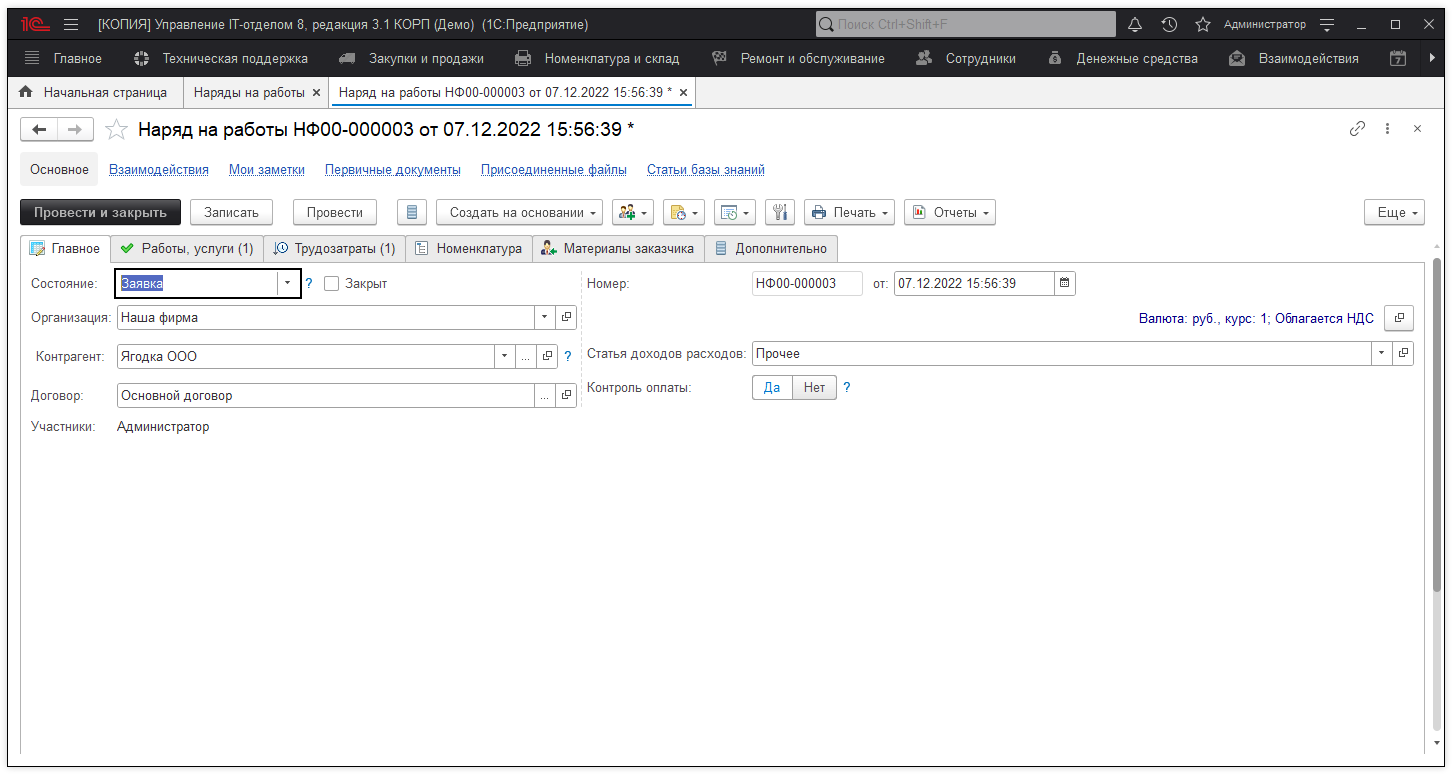Expand the Состояние dropdown list
This screenshot has height=774, width=1452.
(288, 284)
